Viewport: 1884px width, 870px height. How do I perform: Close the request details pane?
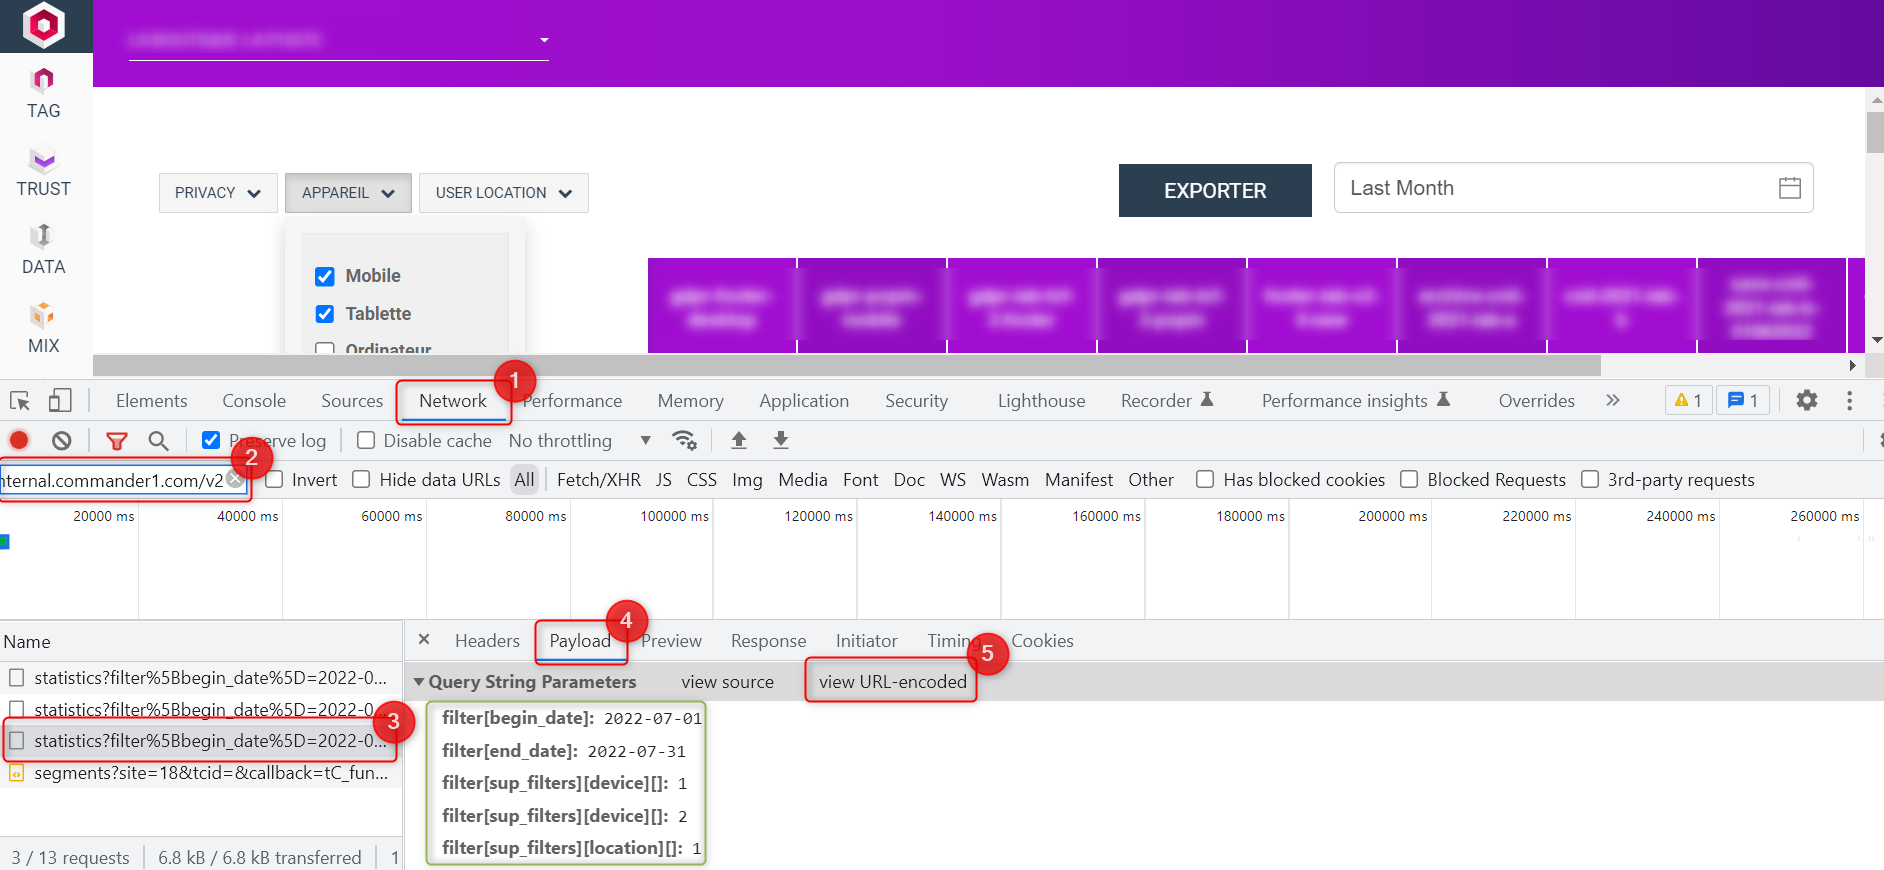tap(424, 640)
